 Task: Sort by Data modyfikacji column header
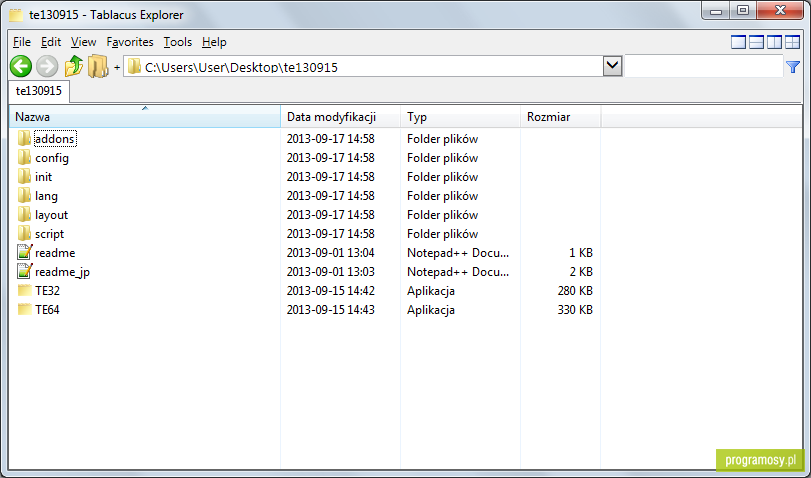tap(340, 117)
